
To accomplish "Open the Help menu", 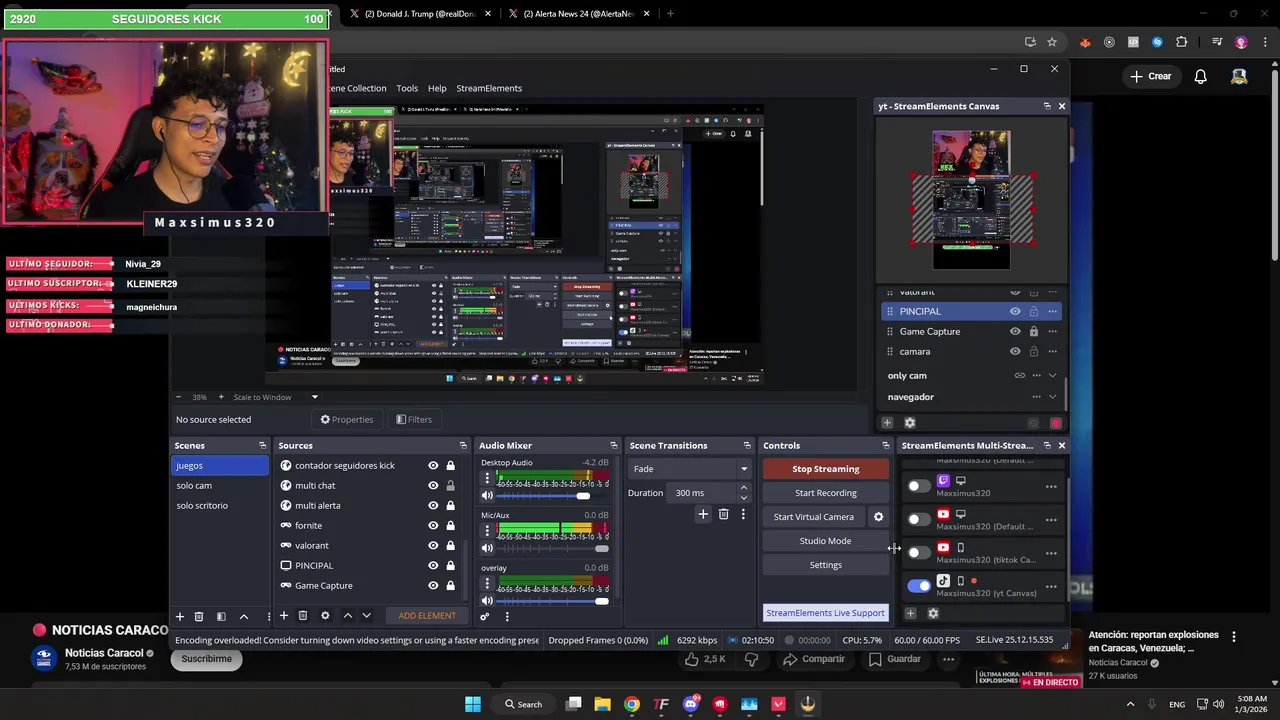I will [x=437, y=88].
